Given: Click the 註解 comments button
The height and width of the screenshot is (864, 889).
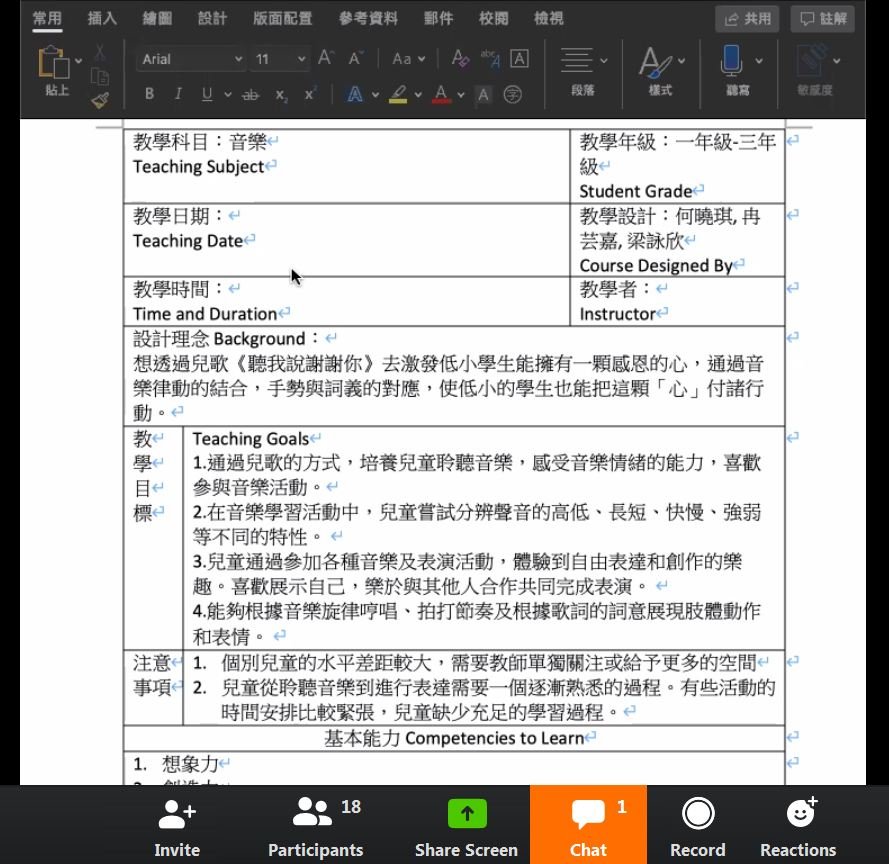Looking at the screenshot, I should tap(823, 18).
